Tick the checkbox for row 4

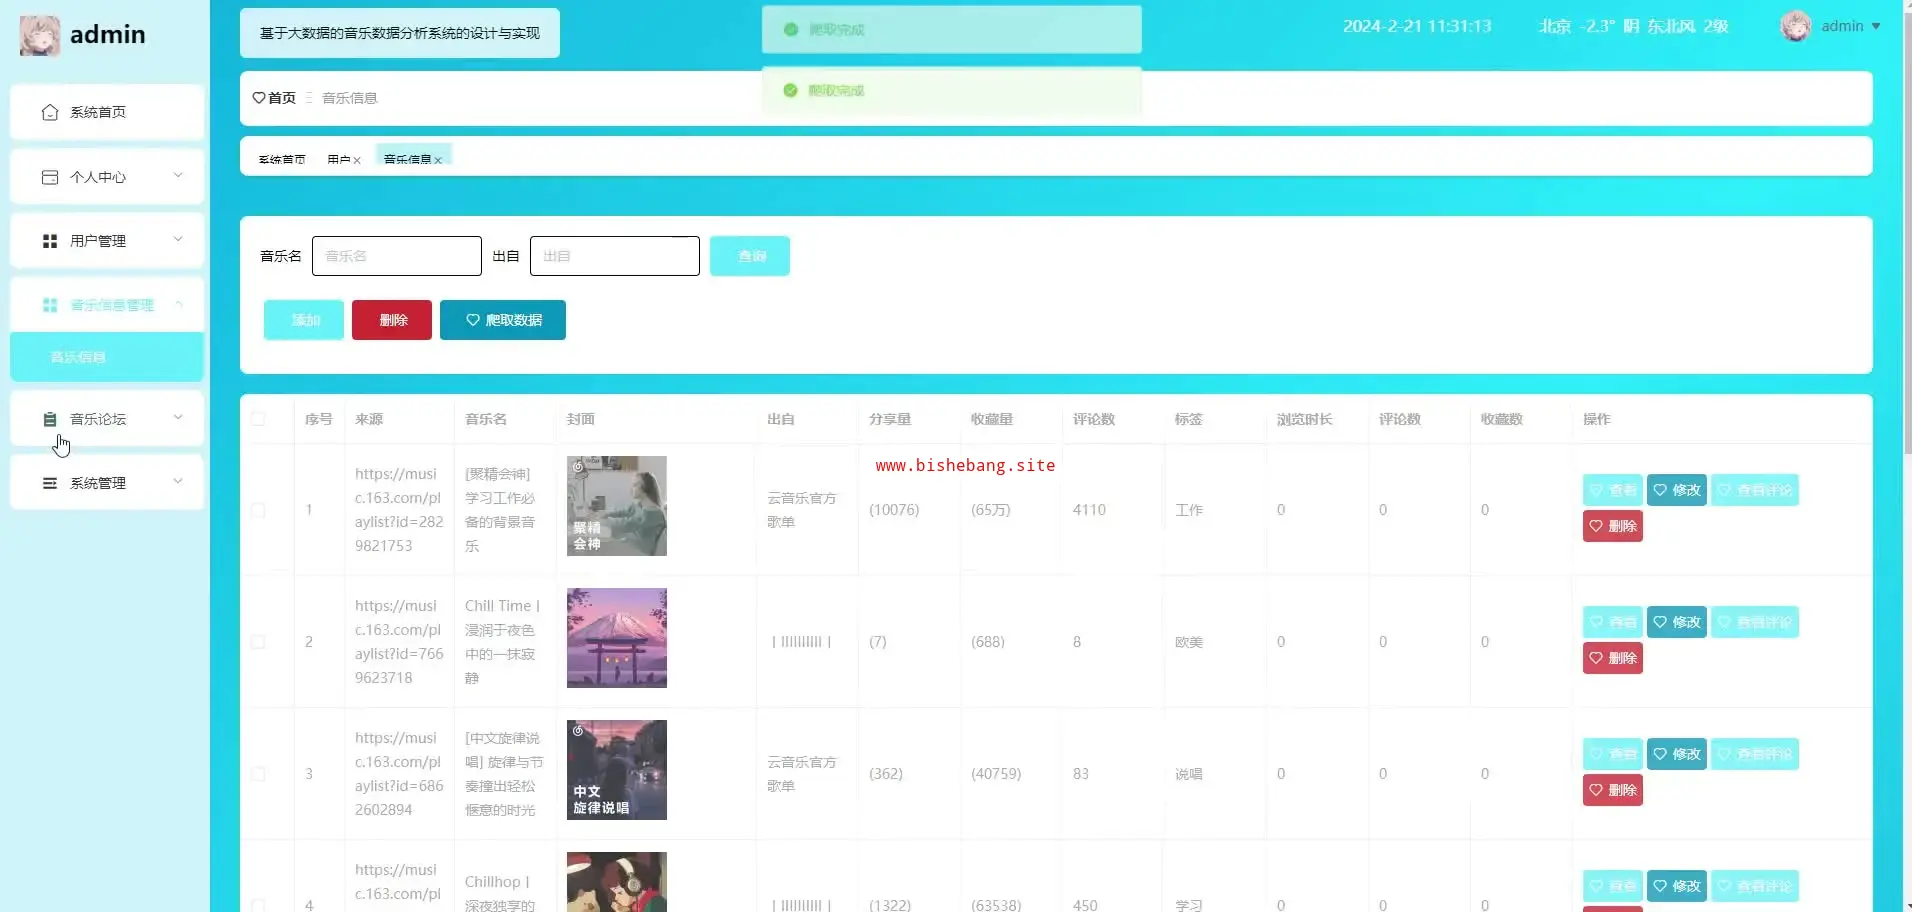258,906
